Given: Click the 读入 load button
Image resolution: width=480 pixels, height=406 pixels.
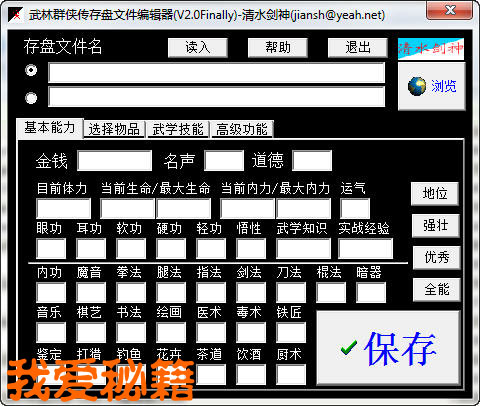Looking at the screenshot, I should 198,47.
